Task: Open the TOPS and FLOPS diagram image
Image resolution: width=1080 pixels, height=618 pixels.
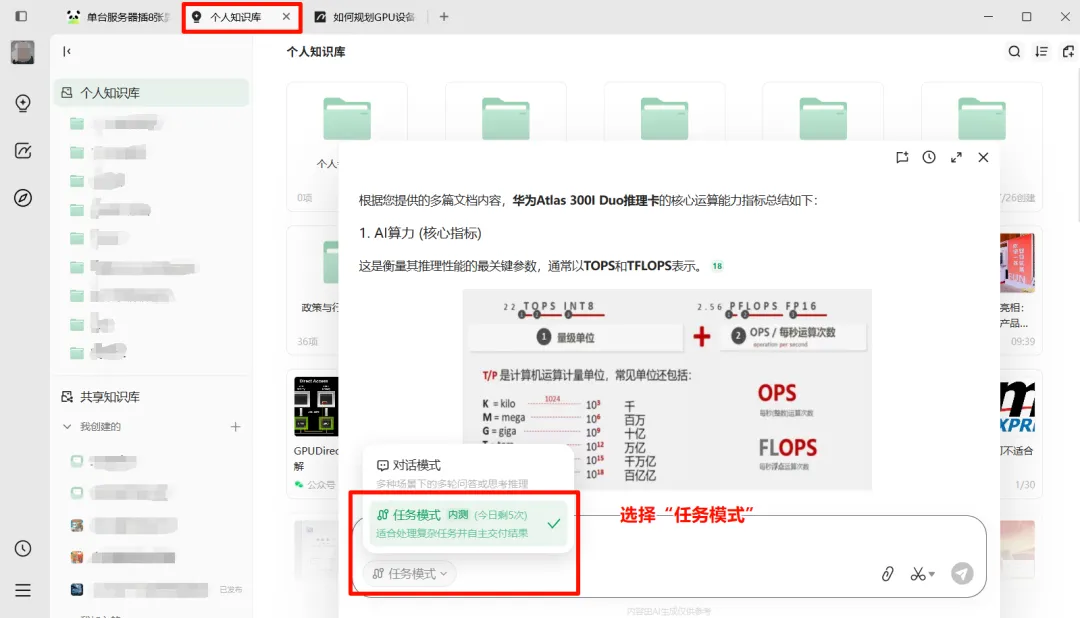Action: coord(667,389)
